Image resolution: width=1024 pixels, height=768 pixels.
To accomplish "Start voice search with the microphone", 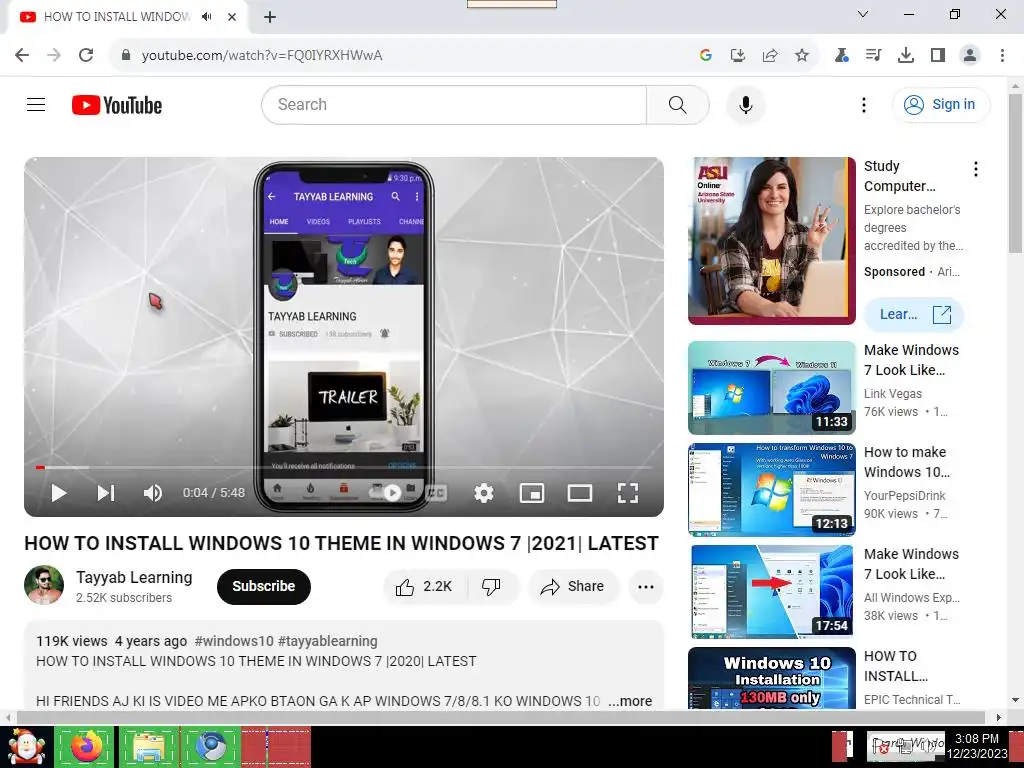I will [745, 104].
